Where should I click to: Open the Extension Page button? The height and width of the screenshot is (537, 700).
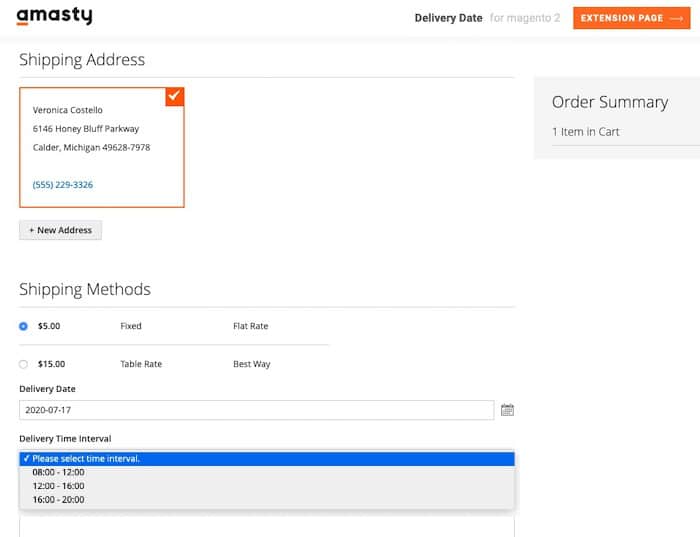pos(632,18)
